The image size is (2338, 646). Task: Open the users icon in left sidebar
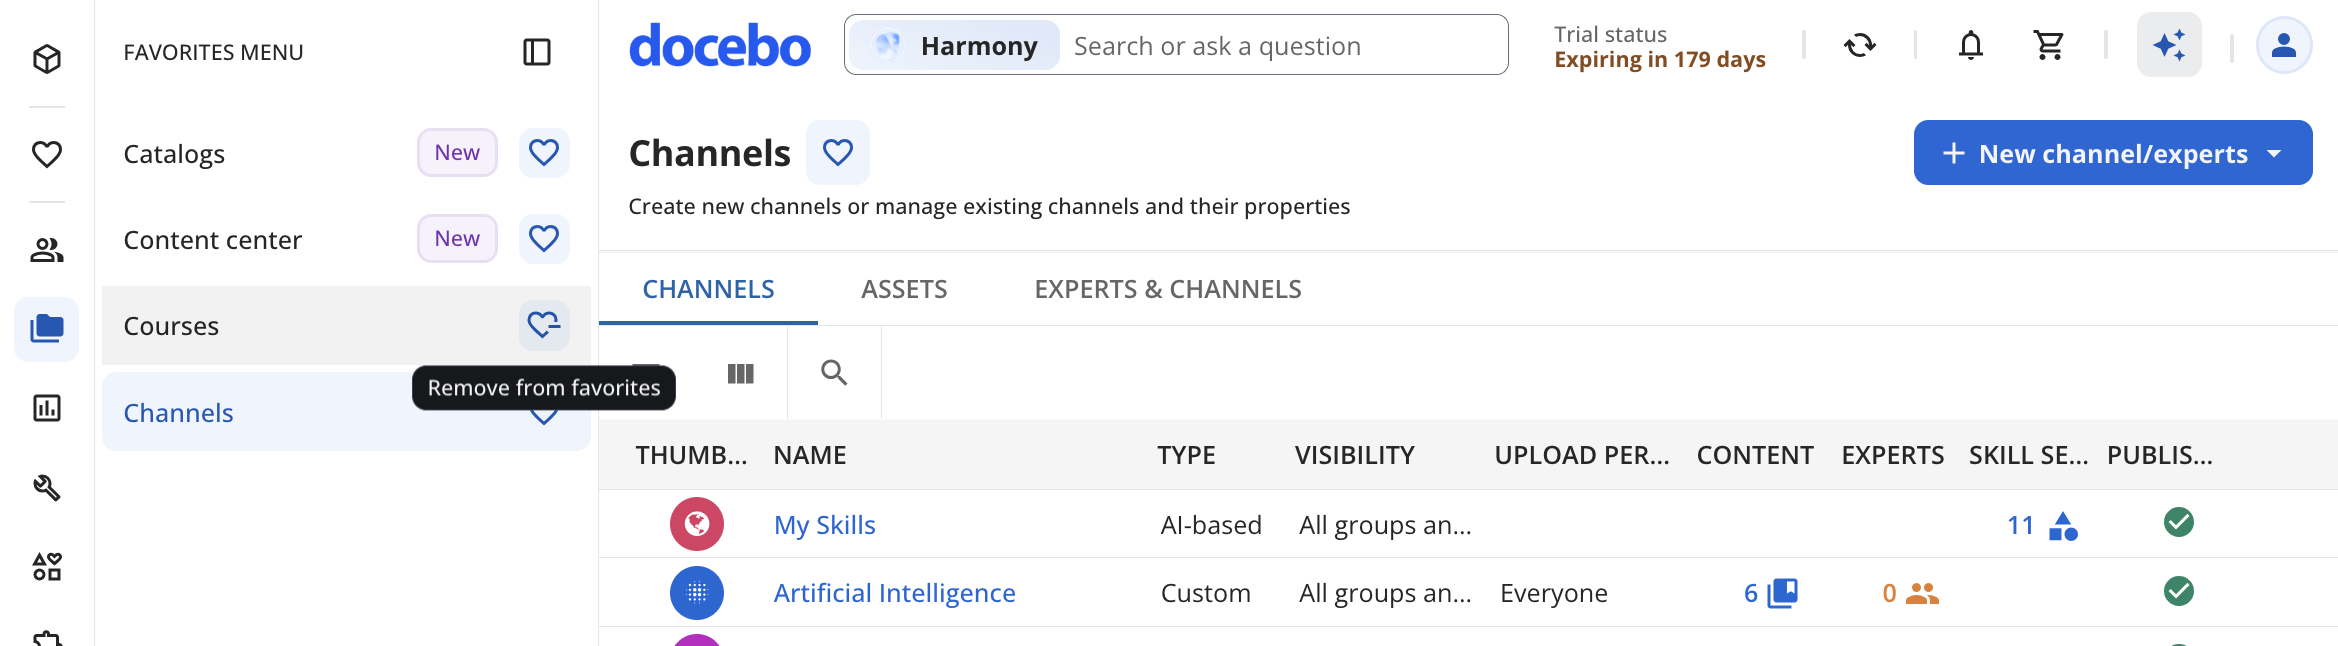47,250
